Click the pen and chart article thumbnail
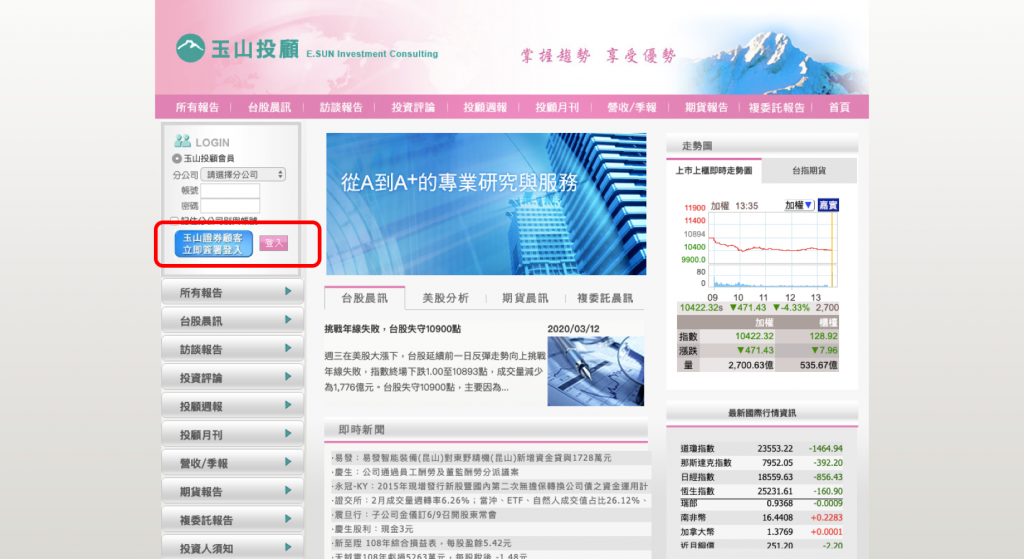The image size is (1024, 559). (x=596, y=371)
